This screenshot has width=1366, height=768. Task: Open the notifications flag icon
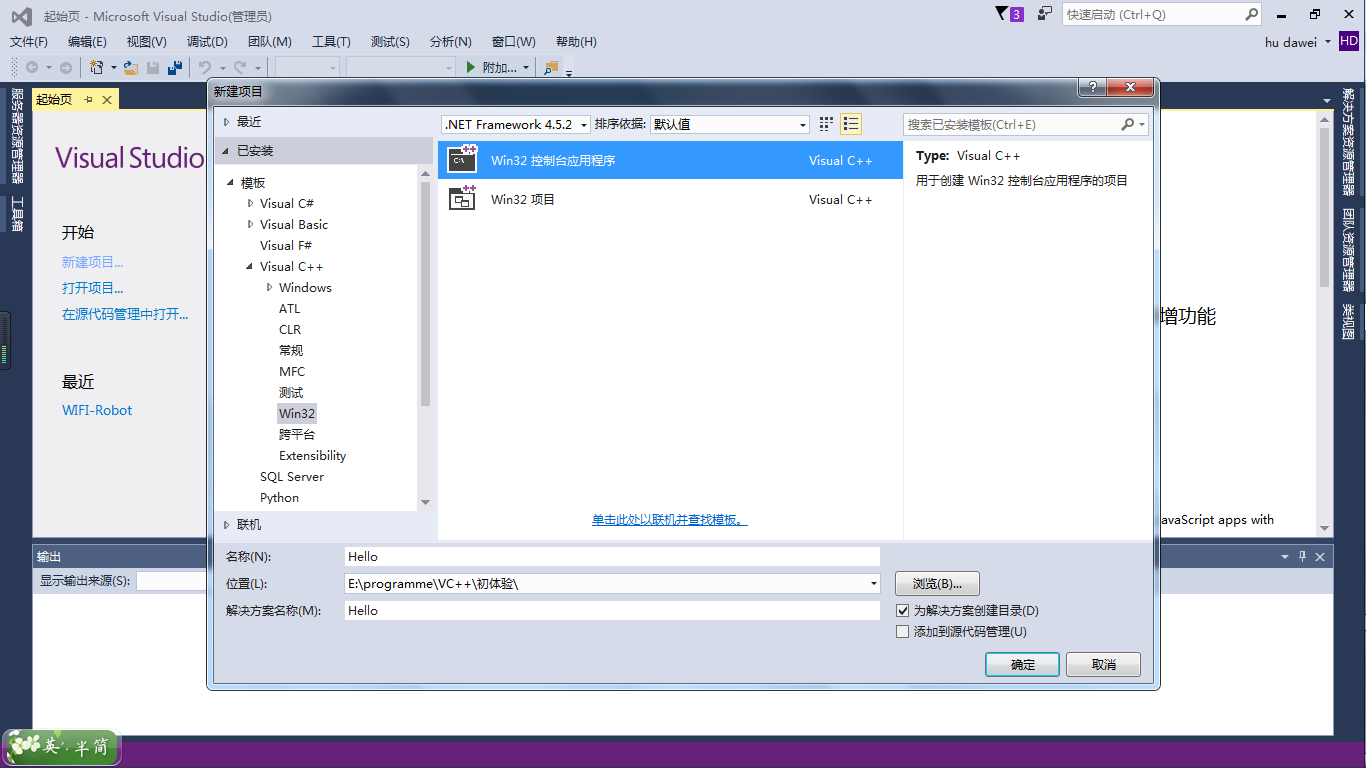point(1002,14)
